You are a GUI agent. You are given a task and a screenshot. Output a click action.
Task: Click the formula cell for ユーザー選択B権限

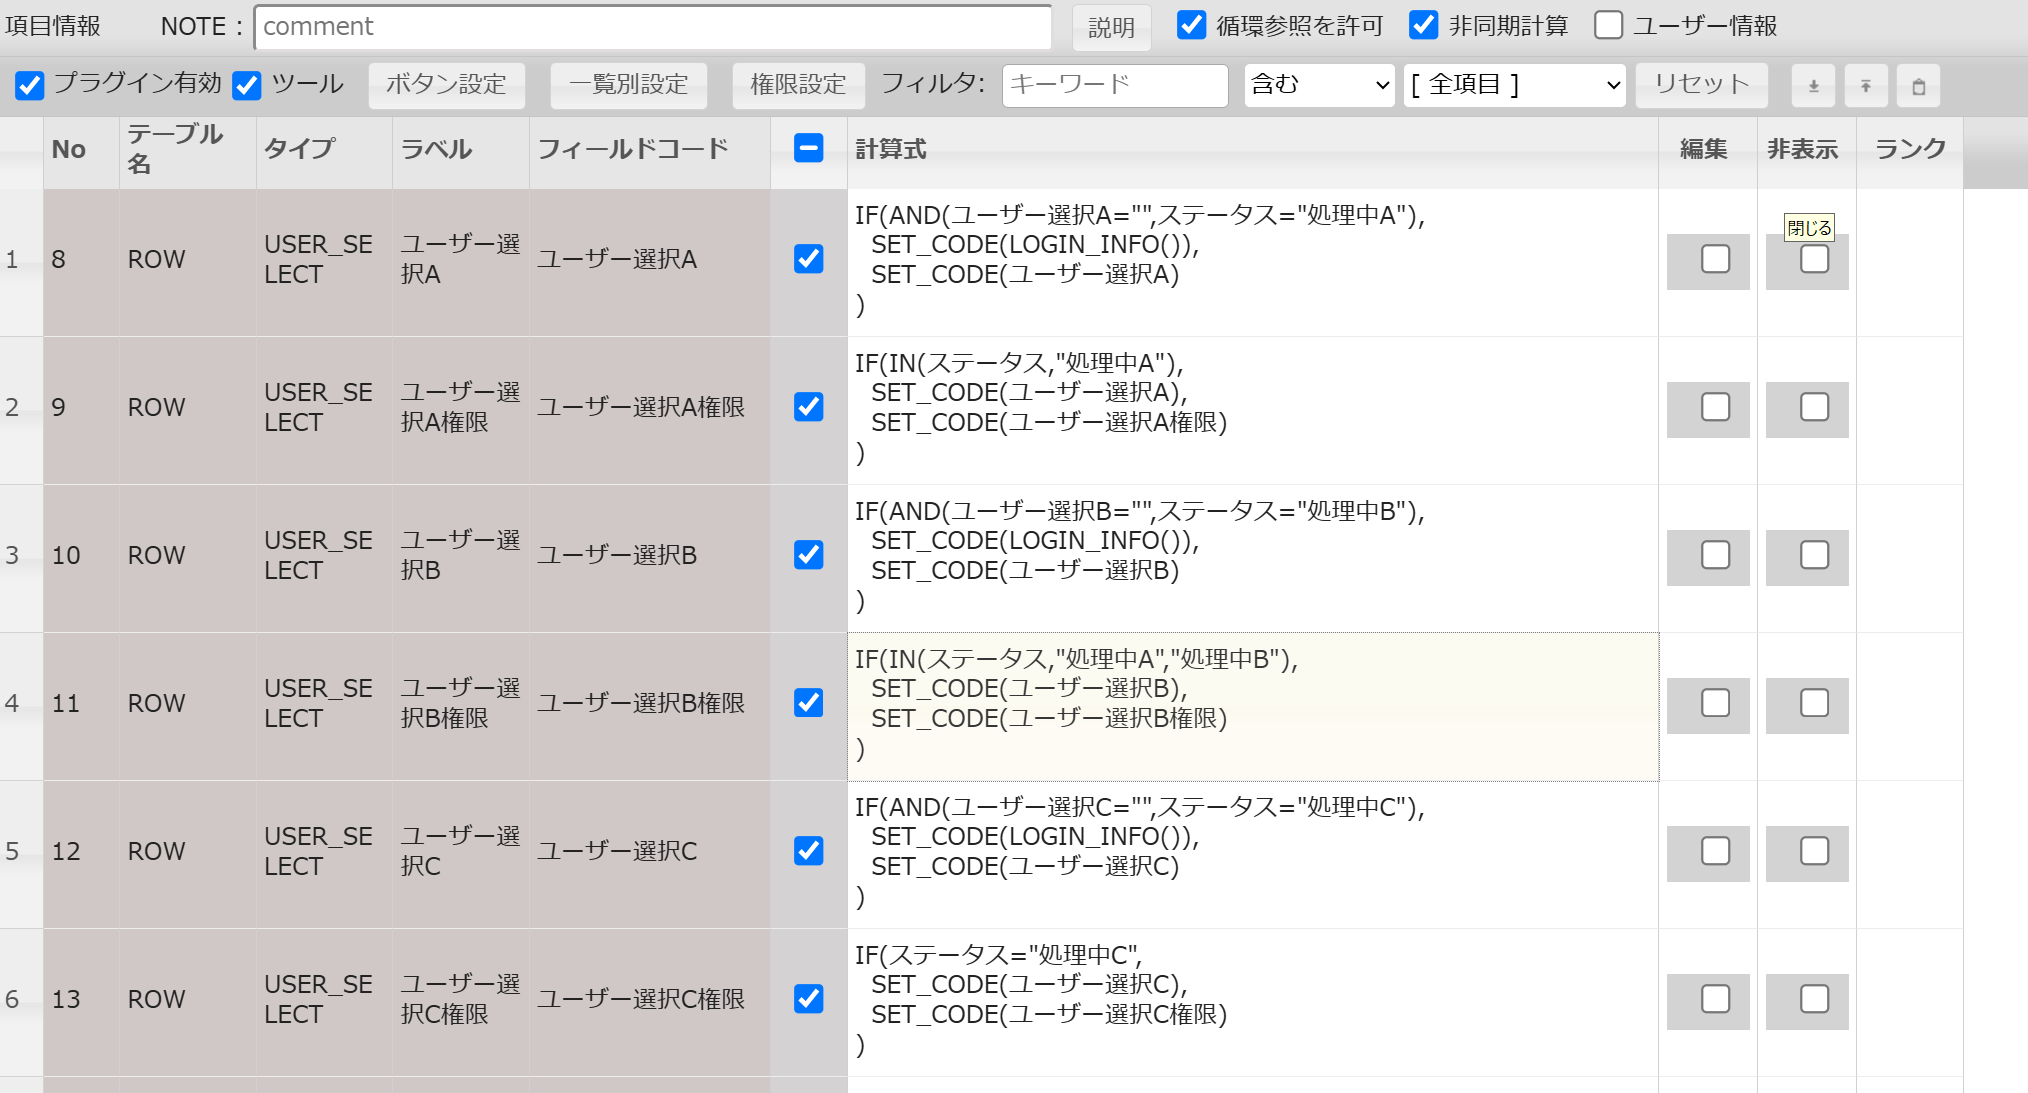coord(1252,705)
